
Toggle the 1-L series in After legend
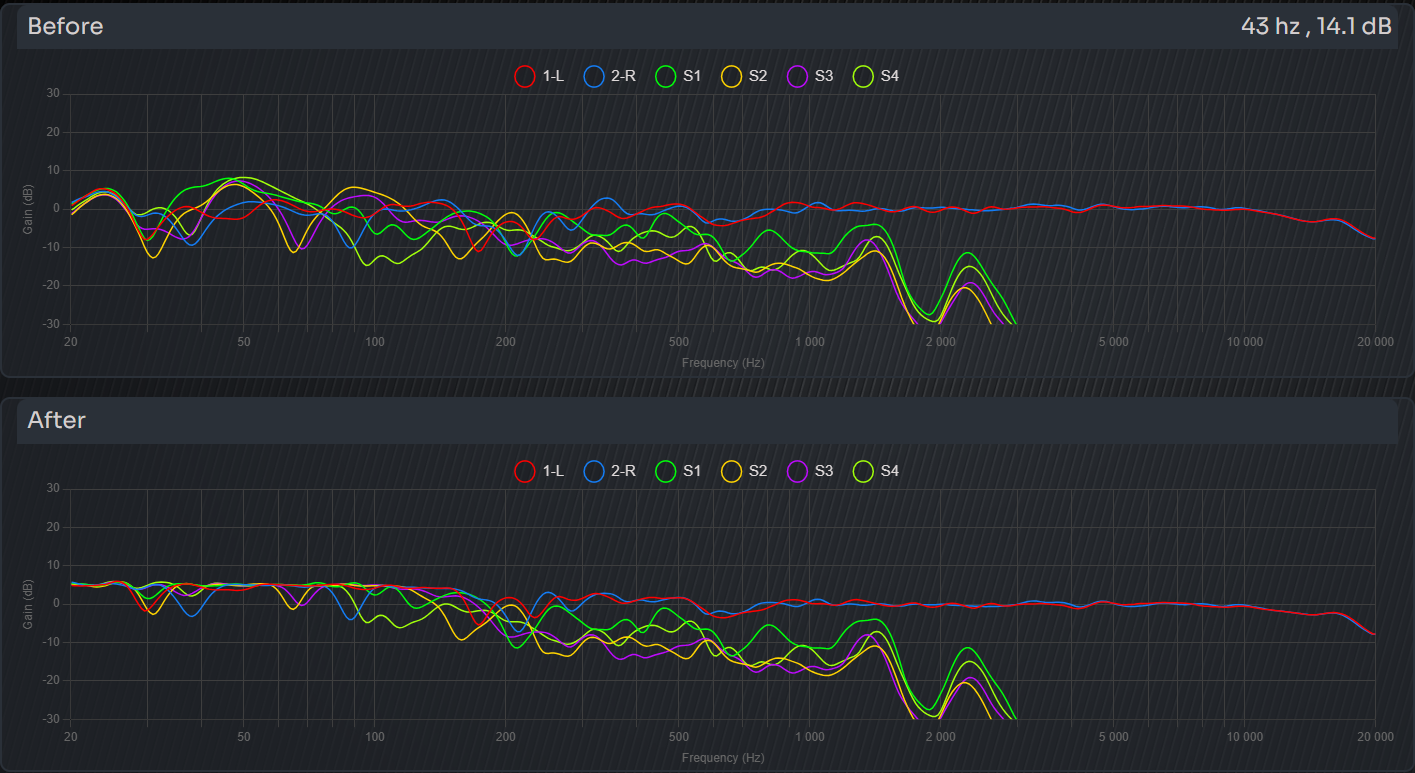539,471
